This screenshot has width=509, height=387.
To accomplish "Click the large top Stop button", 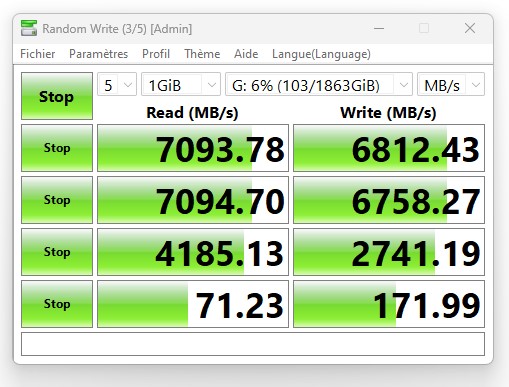I will click(57, 96).
